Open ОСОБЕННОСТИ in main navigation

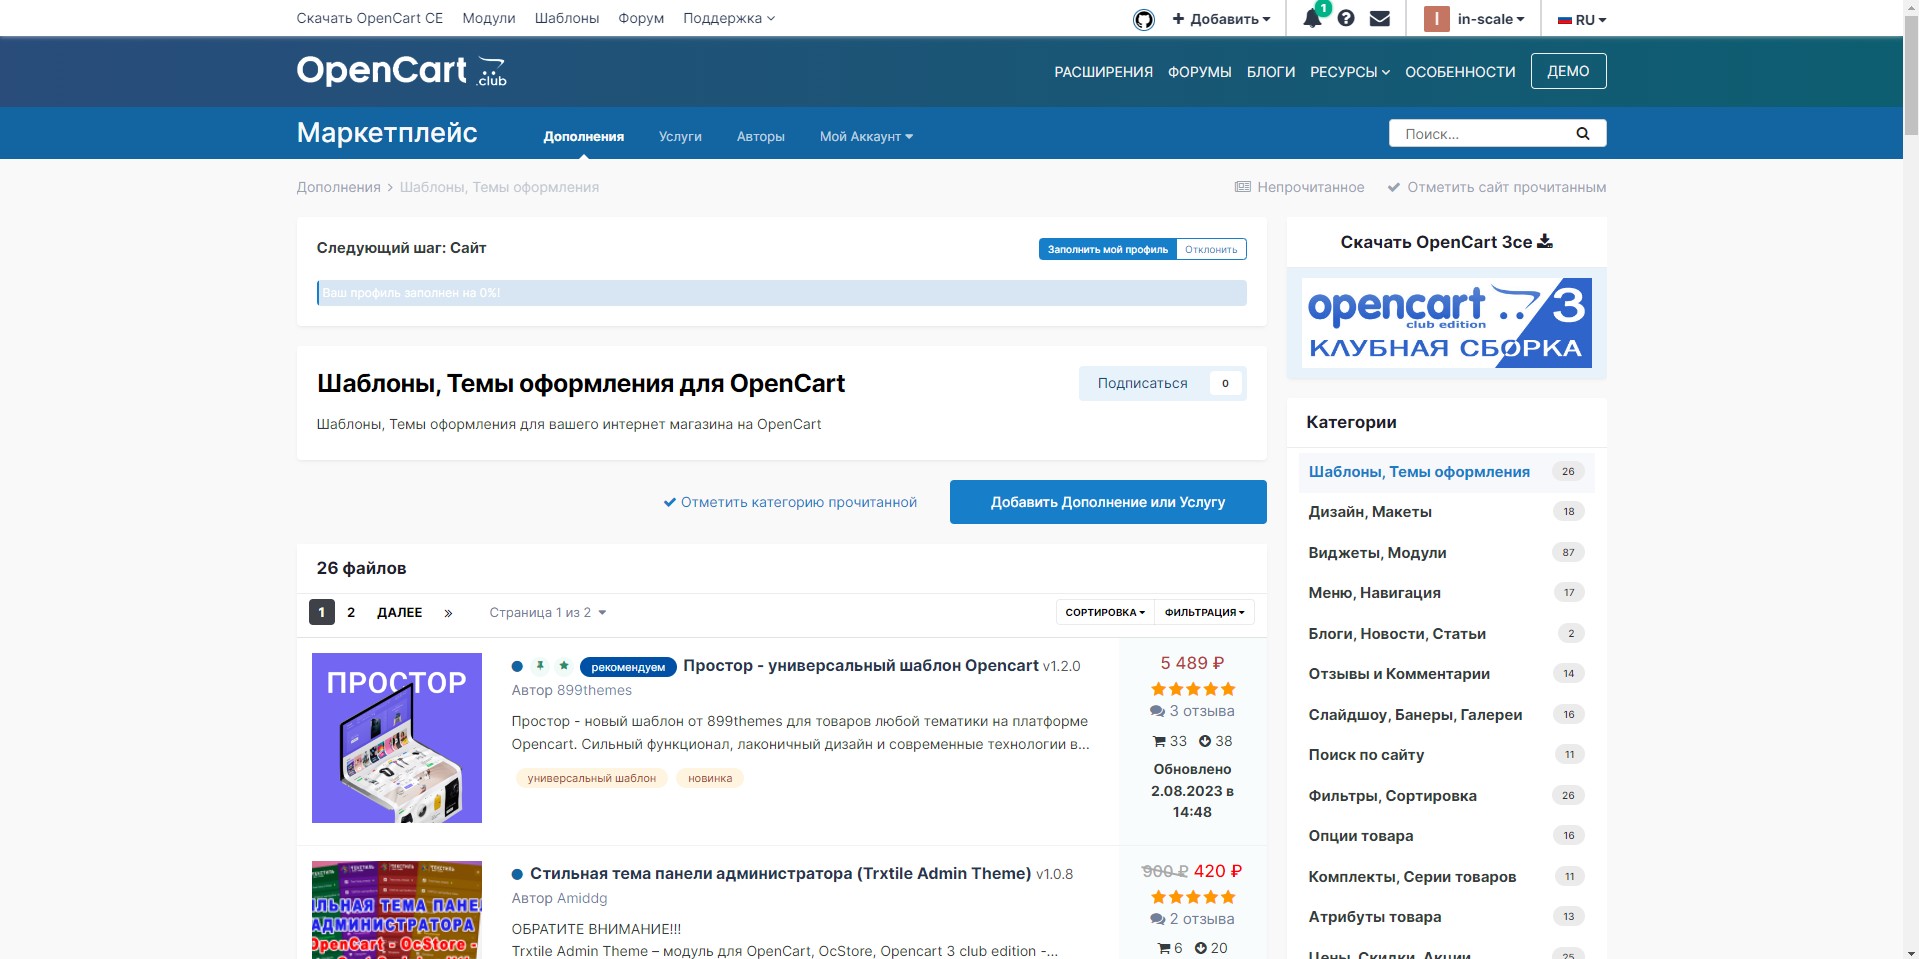(1460, 72)
